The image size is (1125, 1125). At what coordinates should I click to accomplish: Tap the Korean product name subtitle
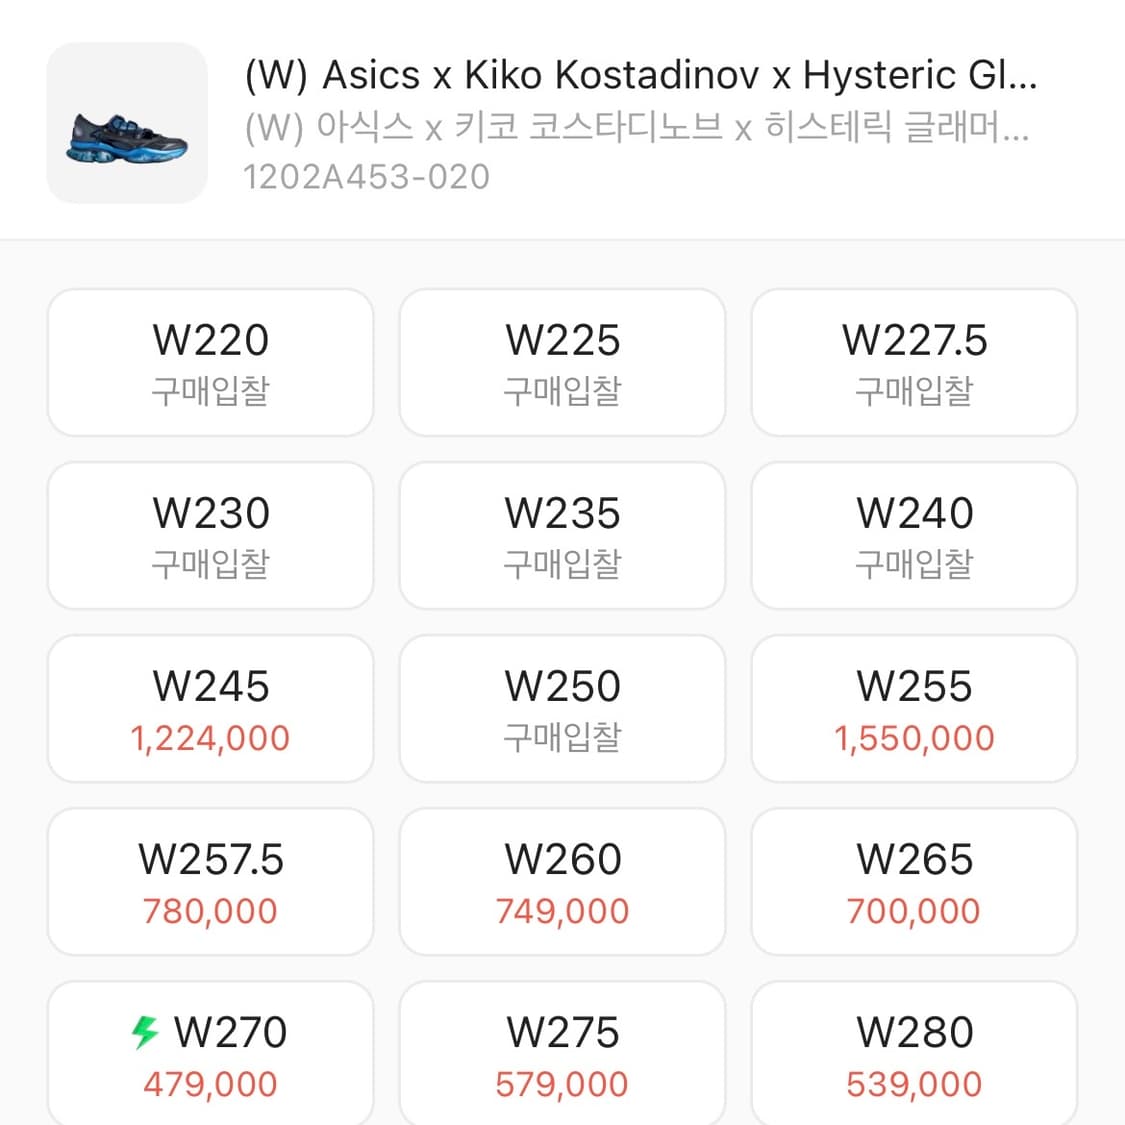point(636,127)
